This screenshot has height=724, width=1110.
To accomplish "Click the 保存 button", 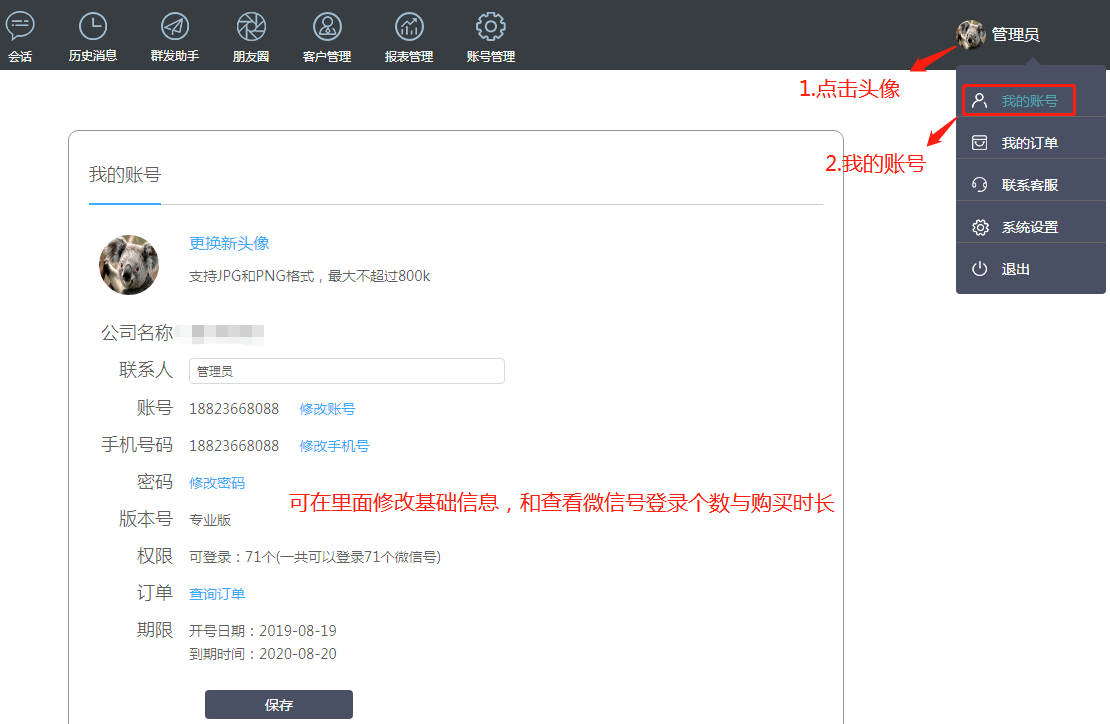I will (x=279, y=705).
